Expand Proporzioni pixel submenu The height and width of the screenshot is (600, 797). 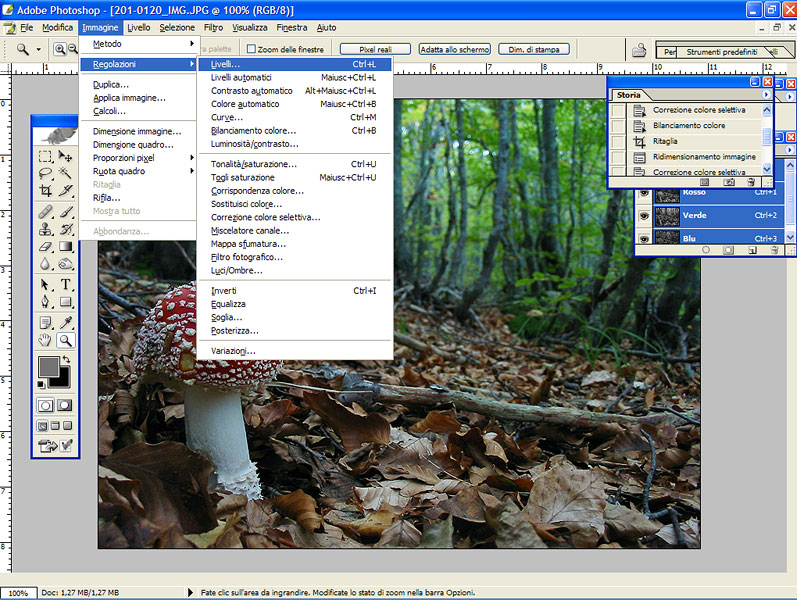click(192, 158)
